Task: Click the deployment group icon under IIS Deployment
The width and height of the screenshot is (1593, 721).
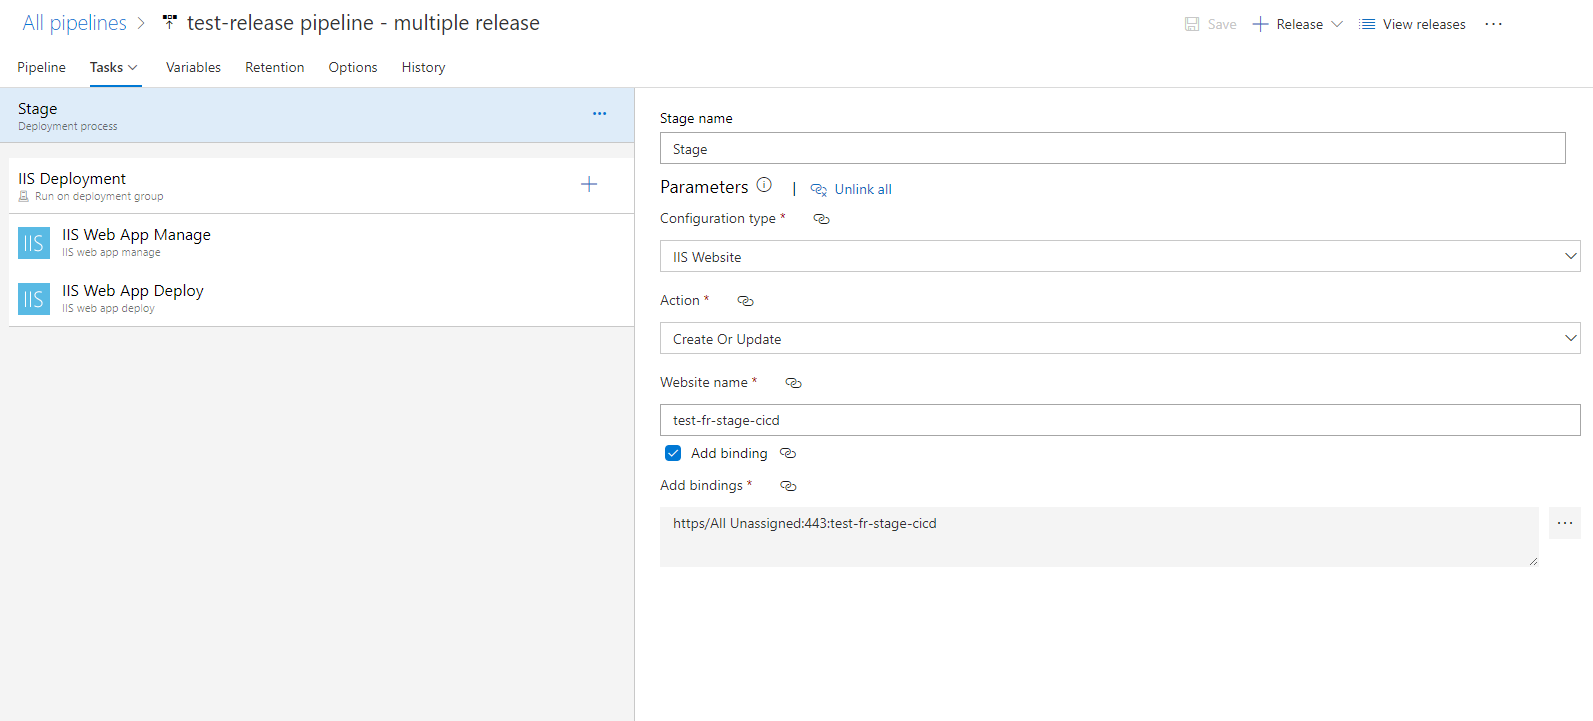Action: [24, 197]
